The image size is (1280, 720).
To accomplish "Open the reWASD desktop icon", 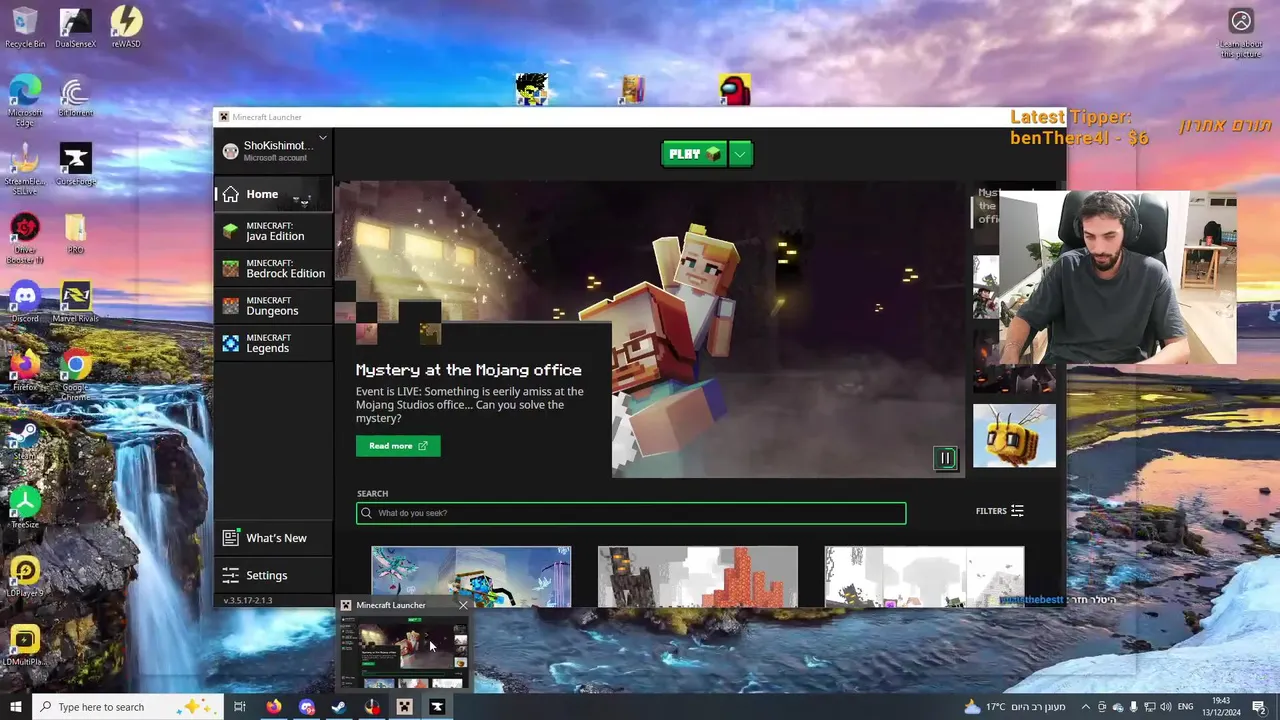I will coord(126,27).
